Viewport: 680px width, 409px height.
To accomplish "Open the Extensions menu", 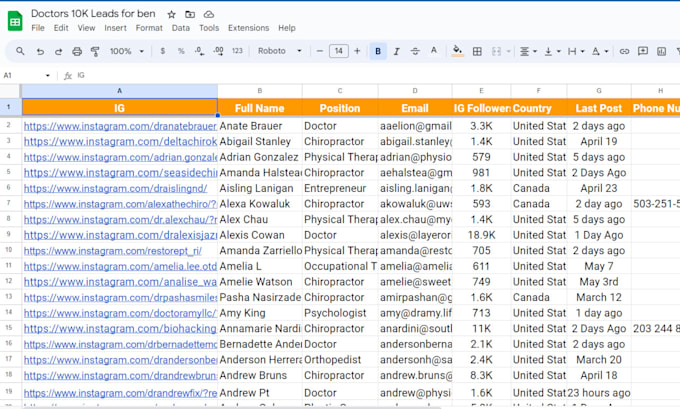I will 248,28.
